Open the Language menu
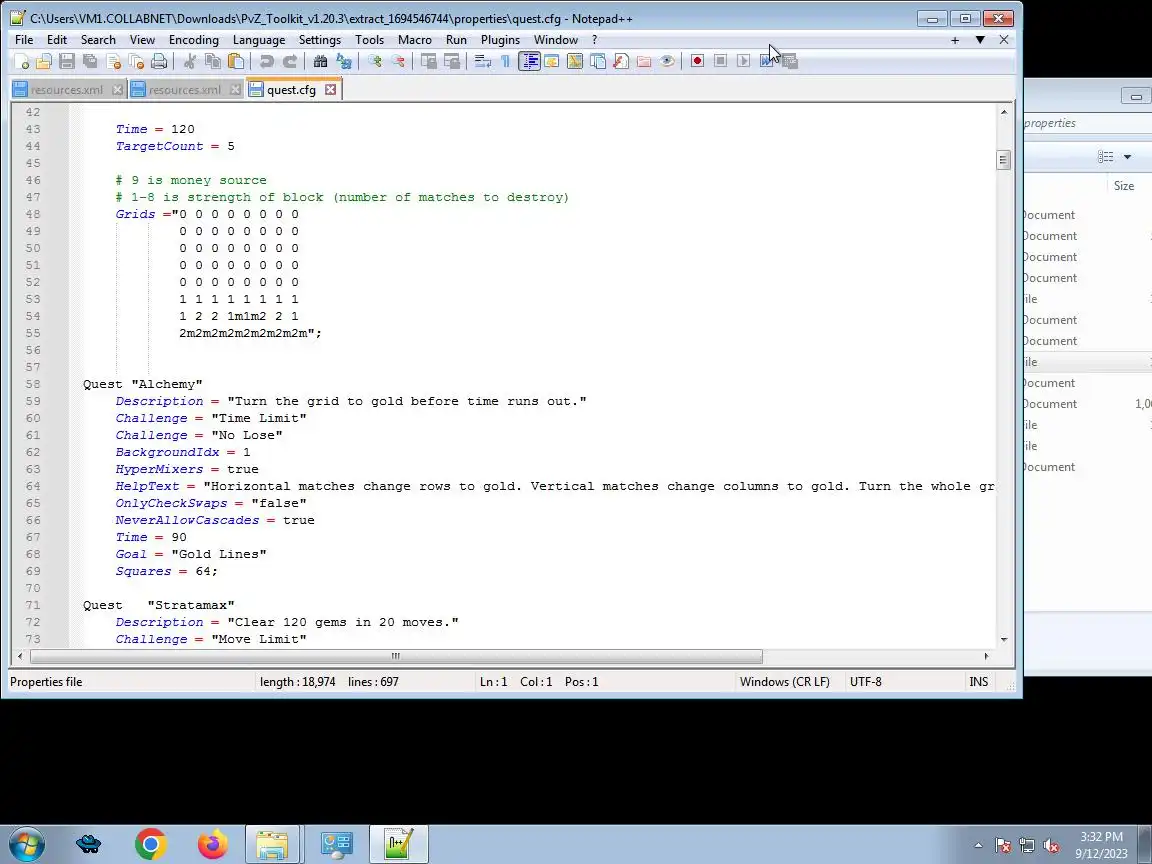1152x864 pixels. (x=259, y=40)
